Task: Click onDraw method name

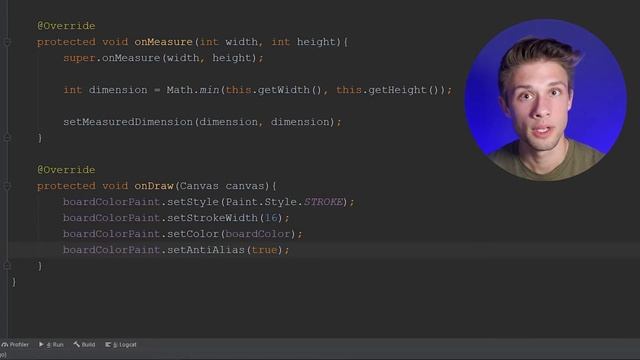Action: (x=154, y=186)
